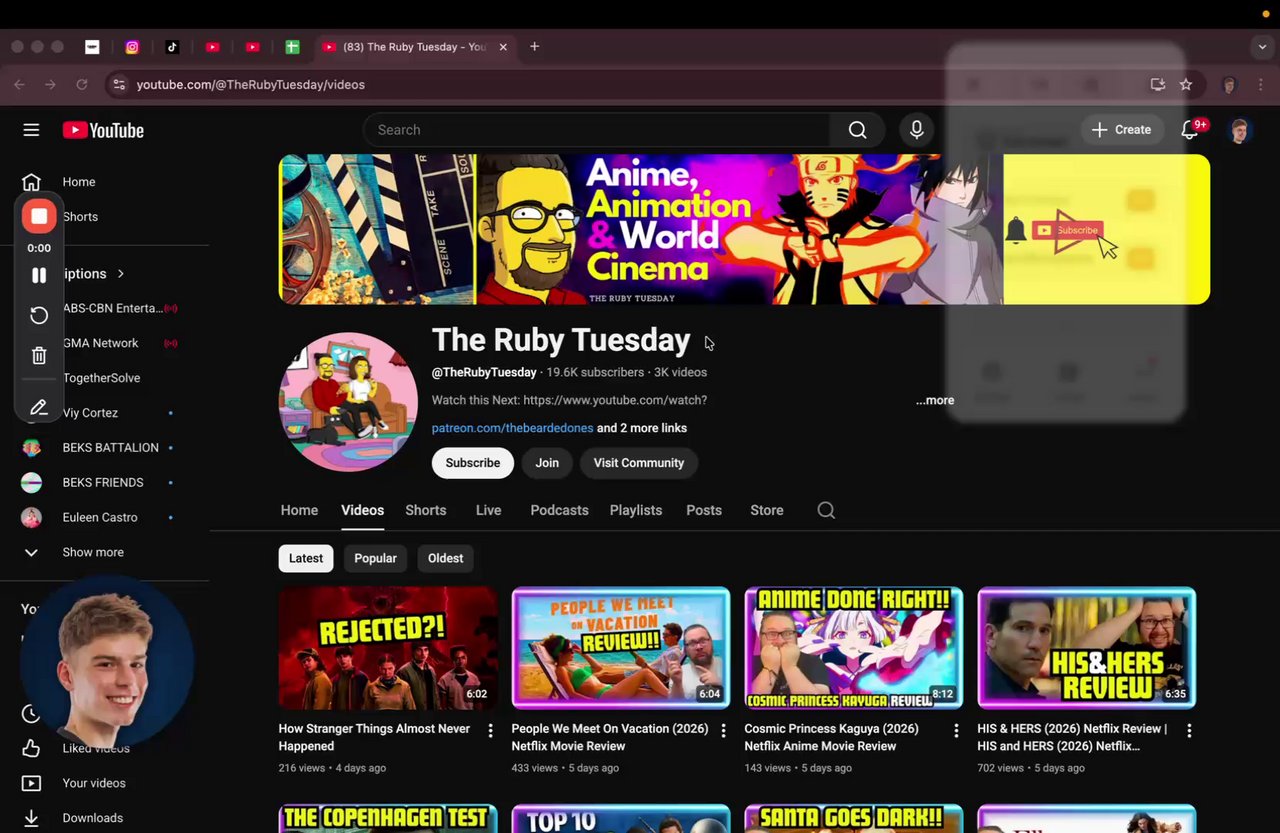
Task: Click the browser address bar URL
Action: (251, 85)
